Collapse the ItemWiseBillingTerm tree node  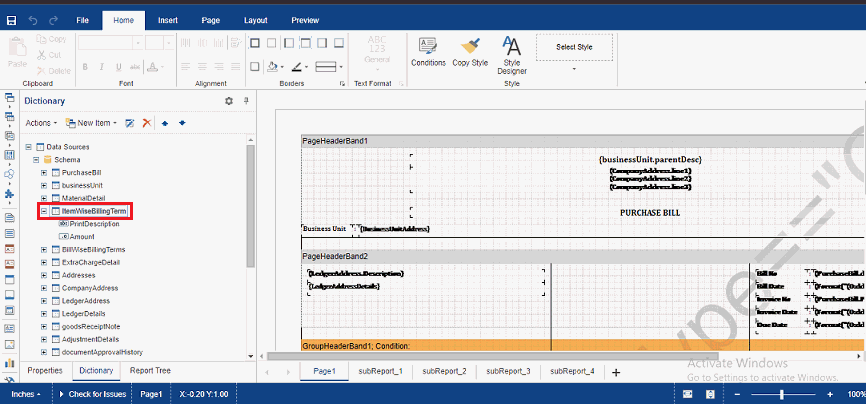pyautogui.click(x=44, y=211)
